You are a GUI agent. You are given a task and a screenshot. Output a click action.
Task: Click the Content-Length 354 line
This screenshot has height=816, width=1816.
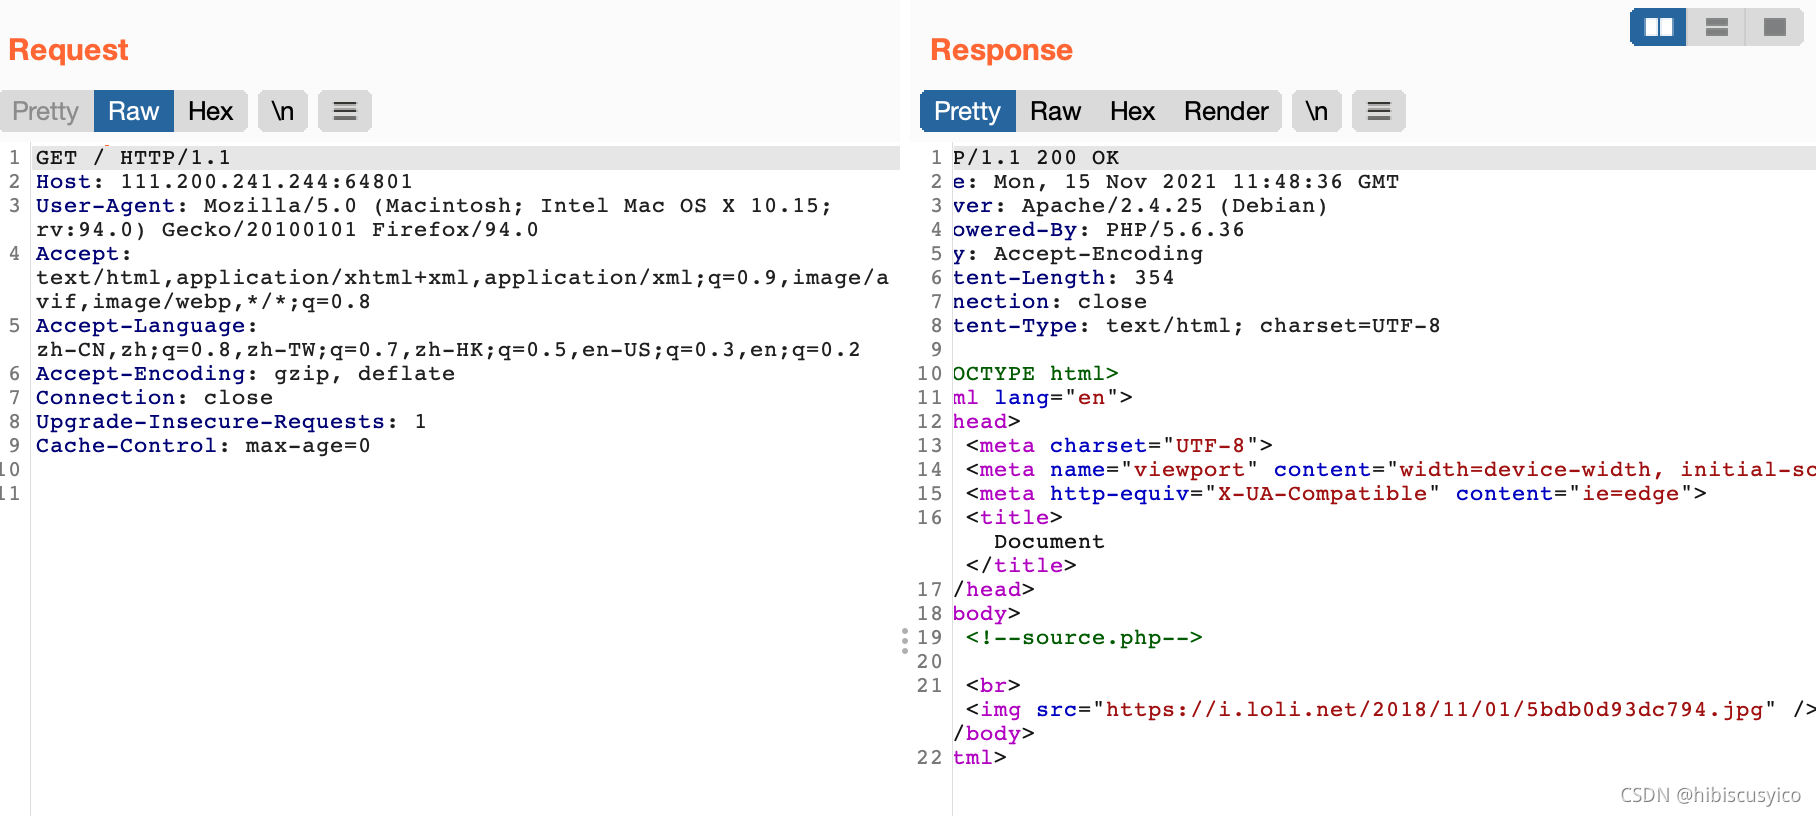coord(1064,278)
